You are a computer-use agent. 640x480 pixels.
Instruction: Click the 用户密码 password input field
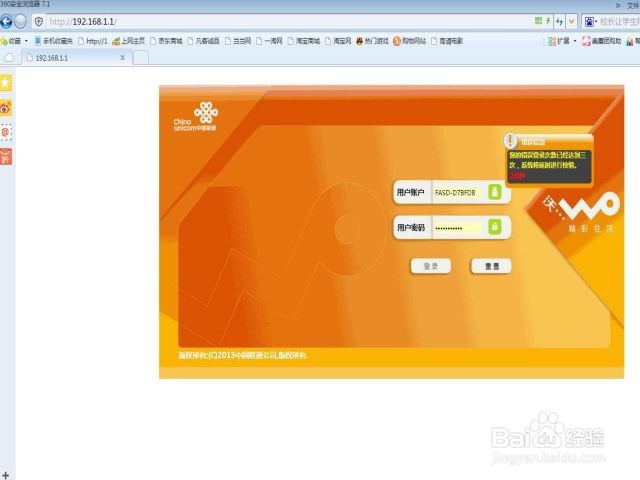[459, 227]
